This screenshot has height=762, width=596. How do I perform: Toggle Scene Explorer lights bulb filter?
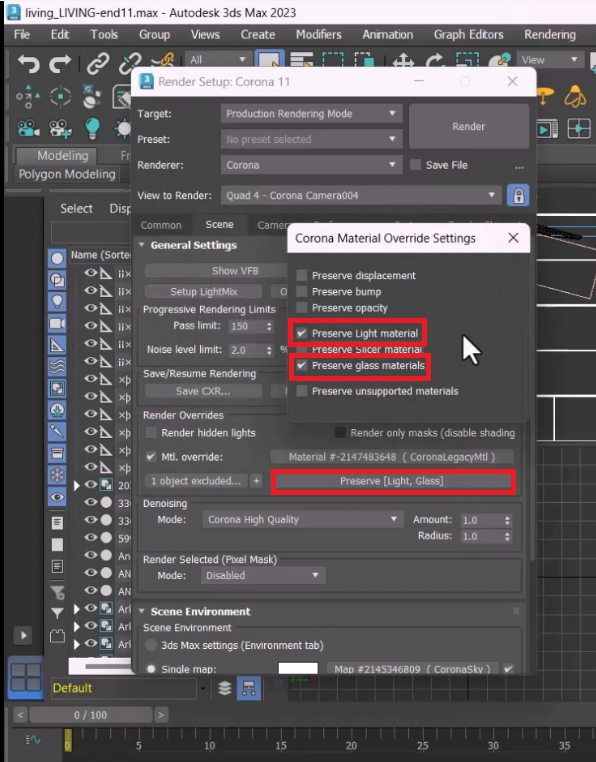click(57, 301)
